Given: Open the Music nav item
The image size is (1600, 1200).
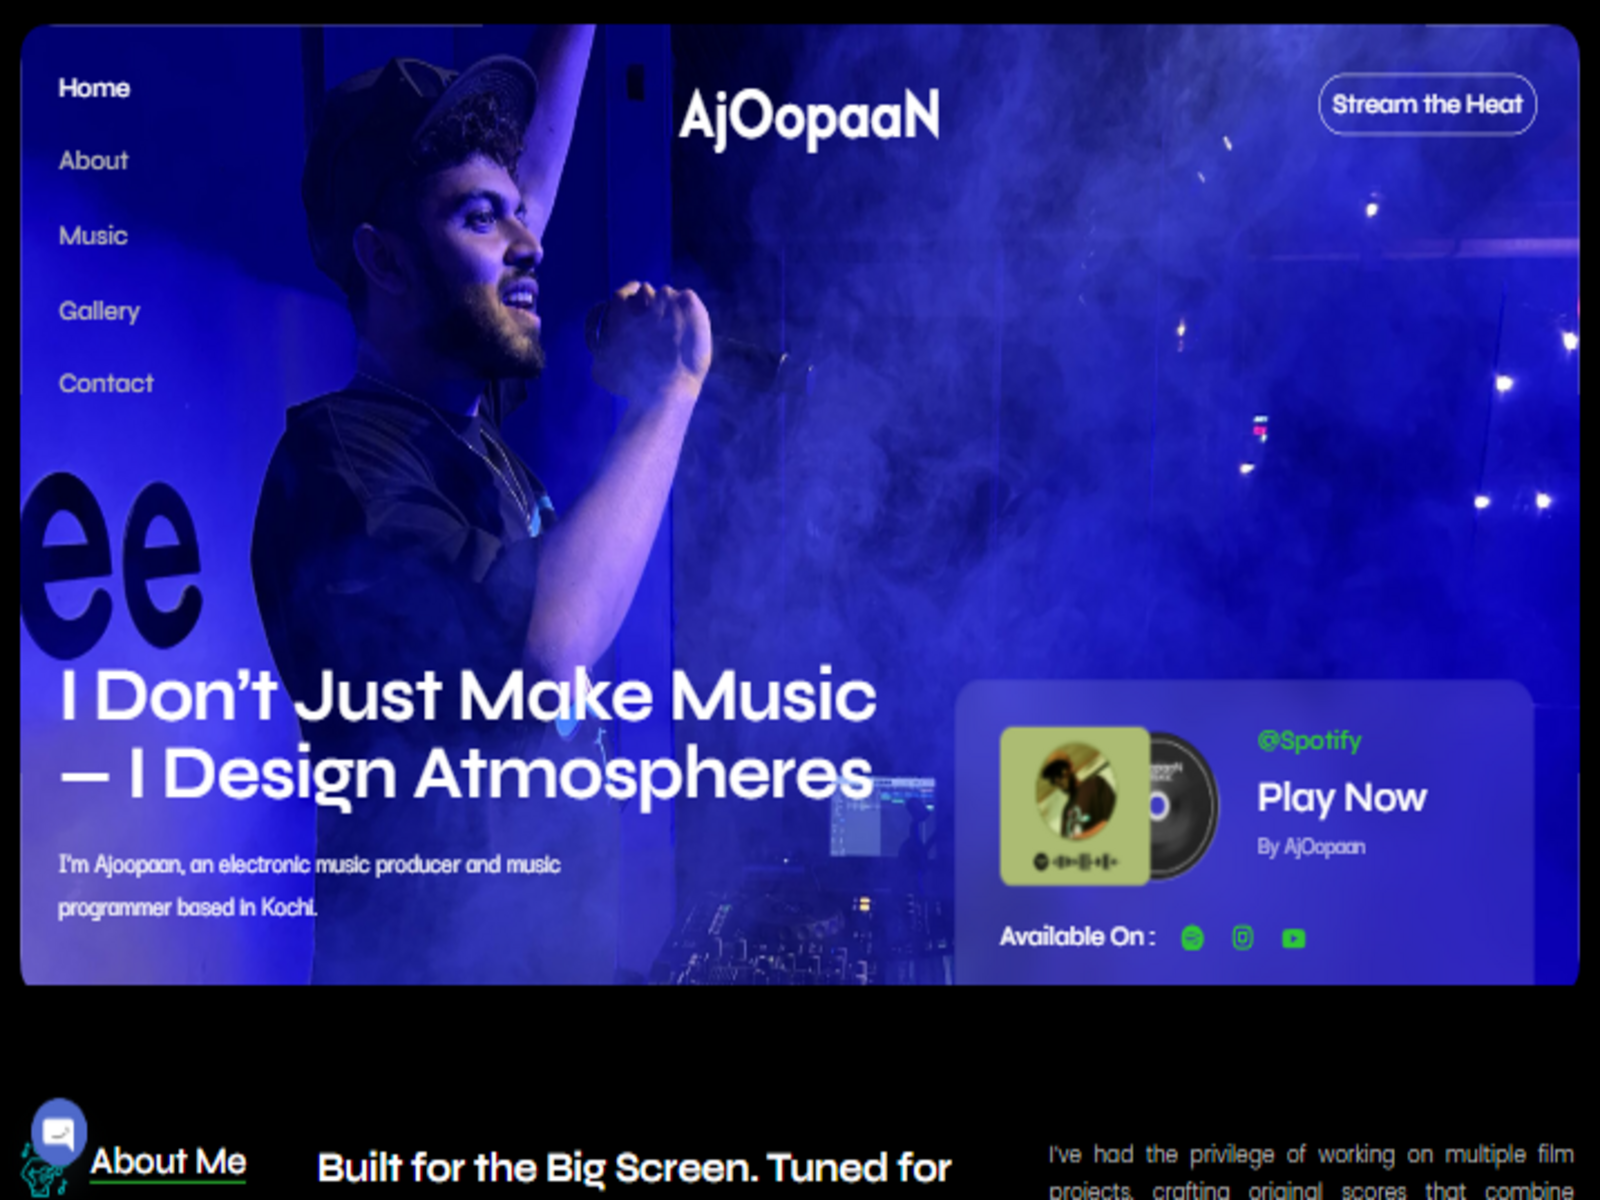Looking at the screenshot, I should click(x=93, y=236).
